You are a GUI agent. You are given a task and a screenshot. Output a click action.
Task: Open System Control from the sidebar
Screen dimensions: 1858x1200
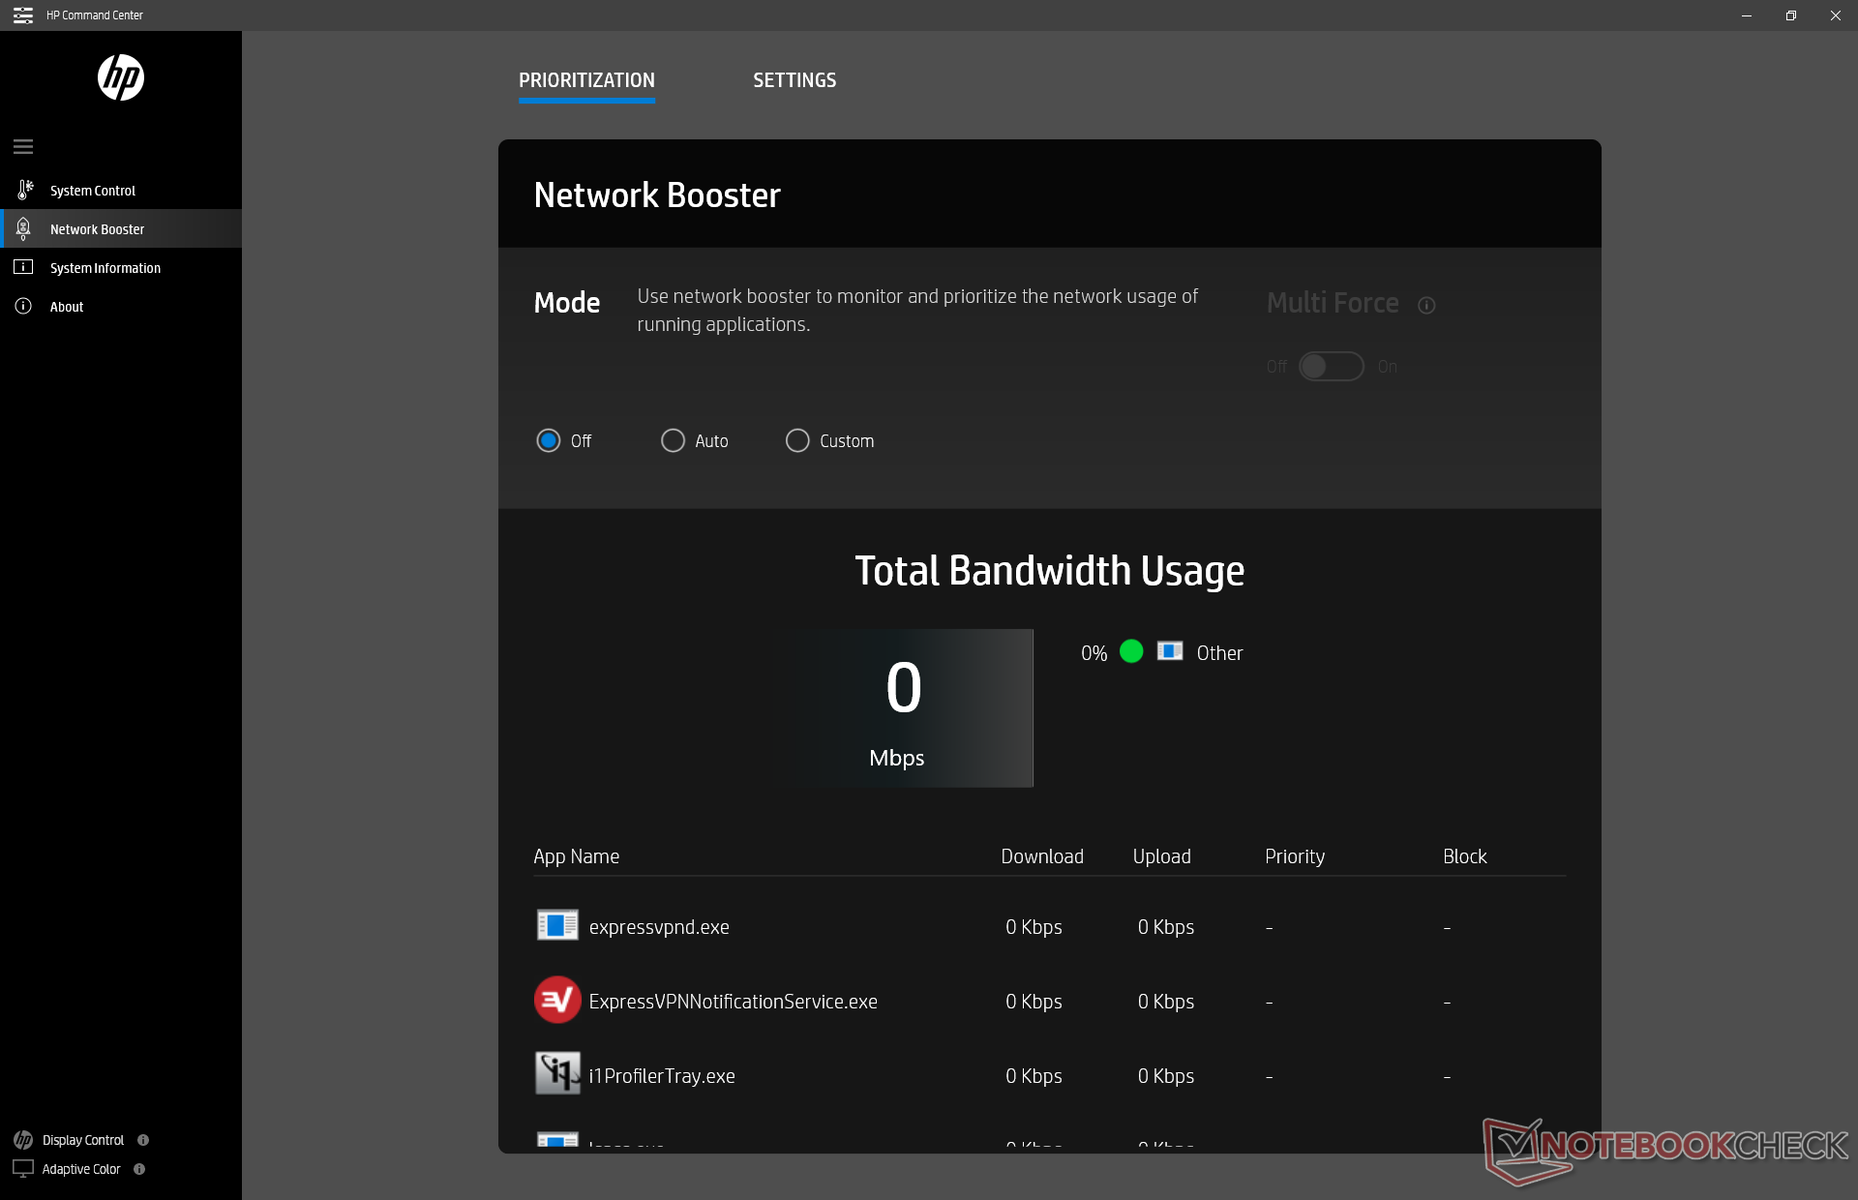pyautogui.click(x=92, y=190)
